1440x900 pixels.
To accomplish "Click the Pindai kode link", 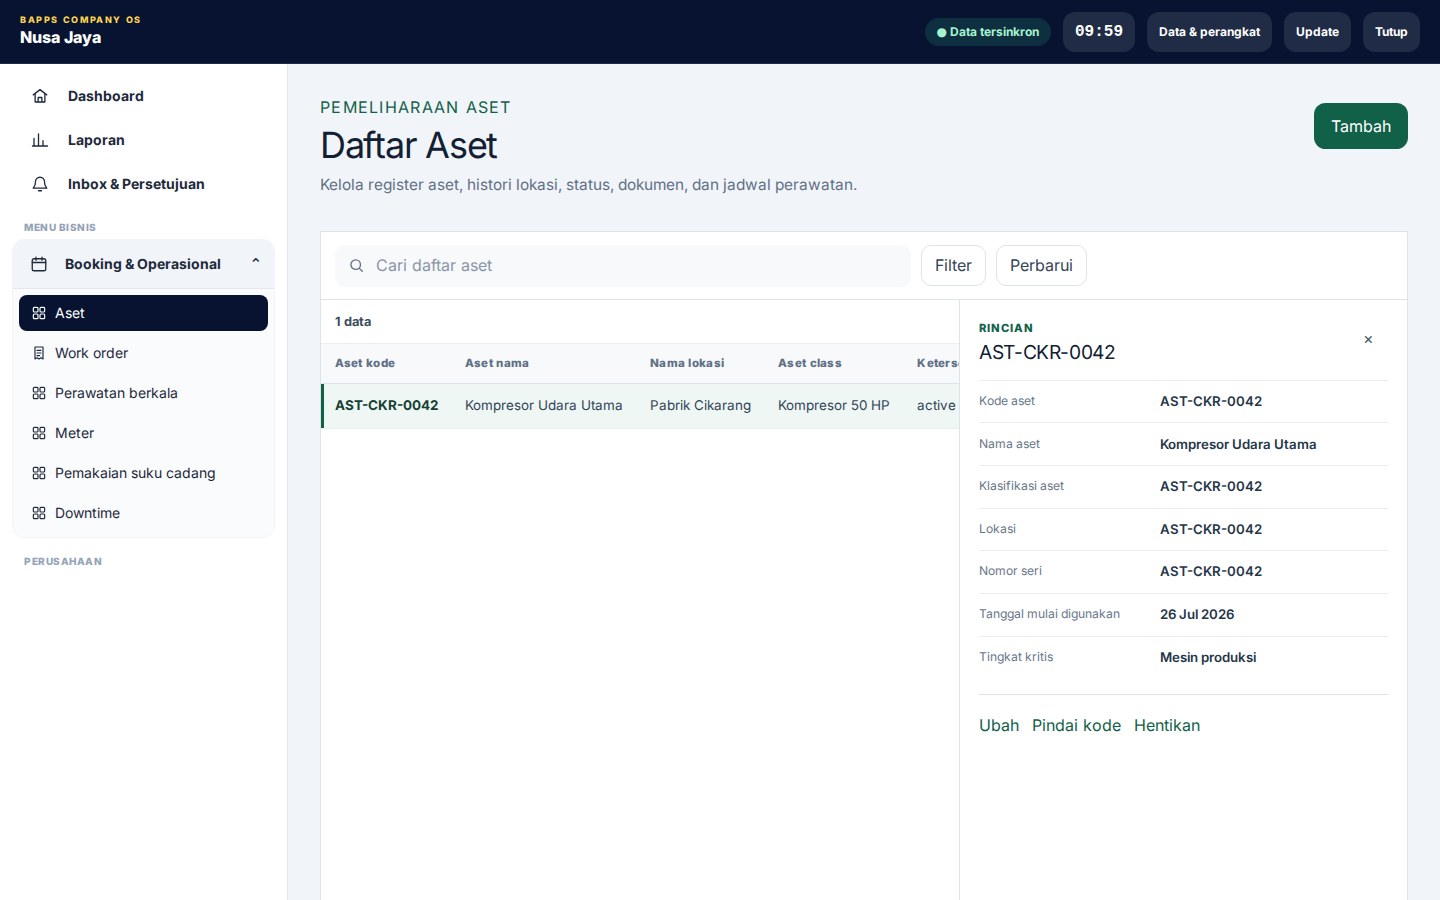I will 1076,725.
